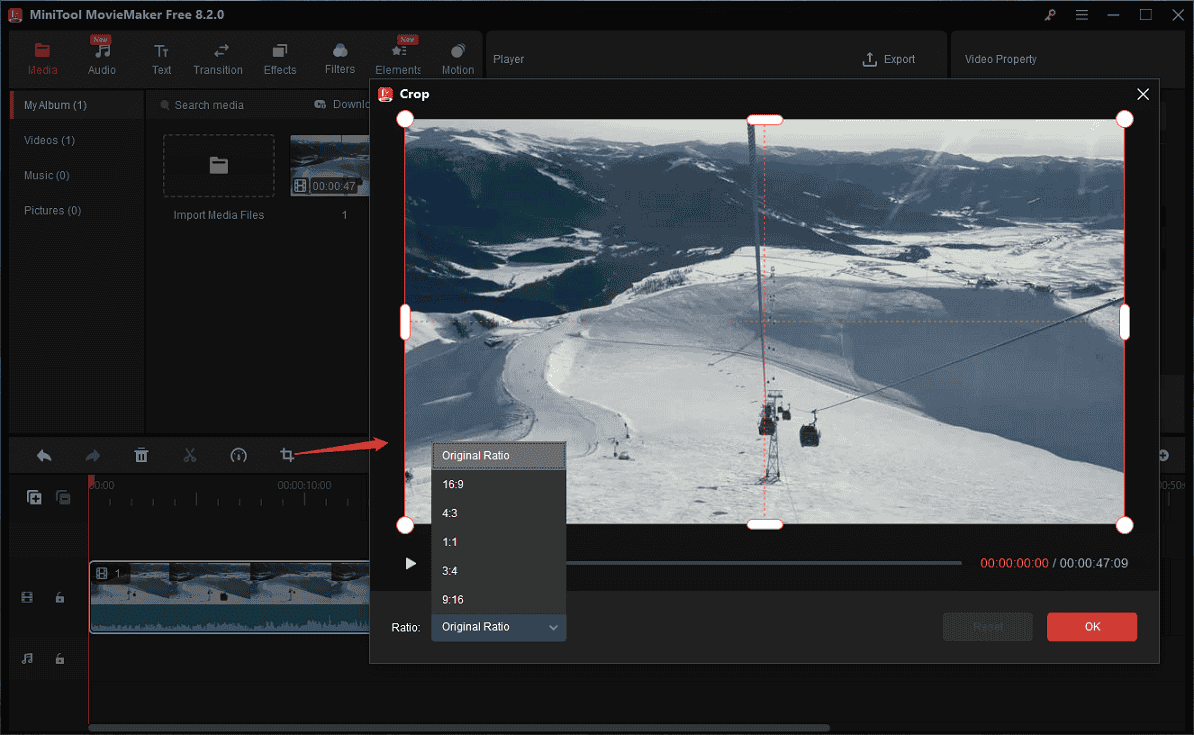1194x735 pixels.
Task: Click the Video Property panel header
Action: click(x=1000, y=59)
